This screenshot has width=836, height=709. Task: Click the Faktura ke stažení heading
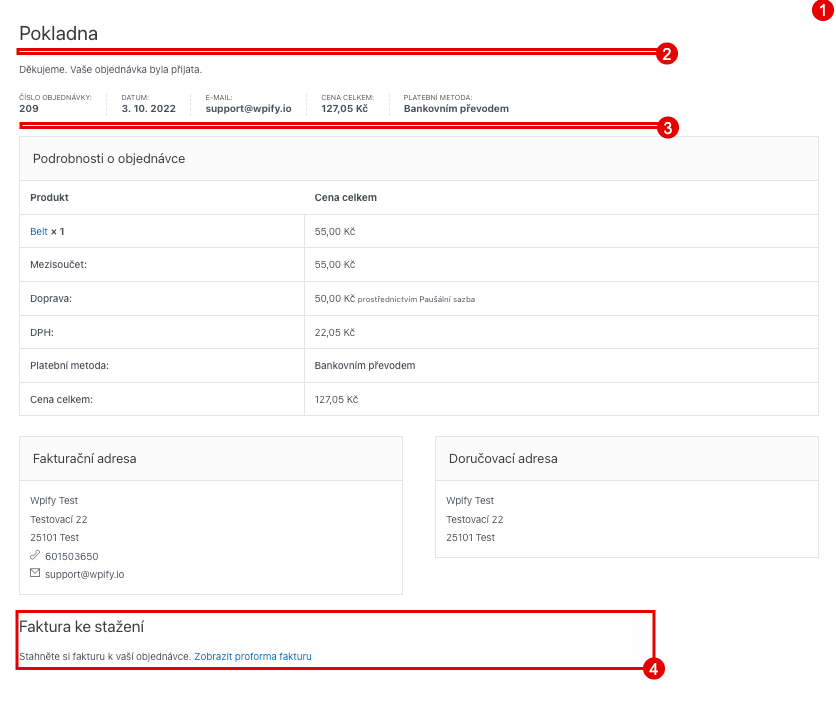click(82, 627)
